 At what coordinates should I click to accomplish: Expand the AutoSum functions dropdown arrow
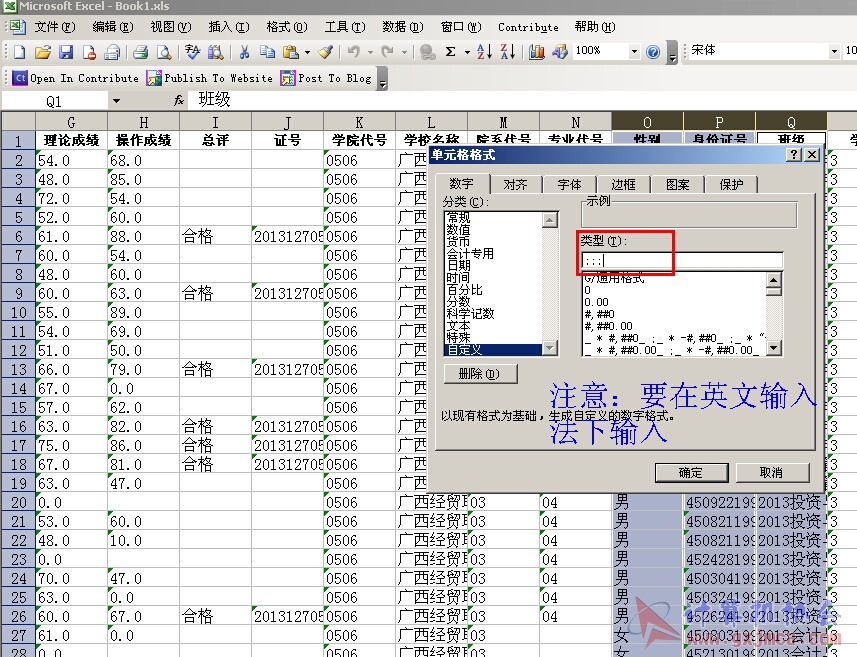point(467,52)
